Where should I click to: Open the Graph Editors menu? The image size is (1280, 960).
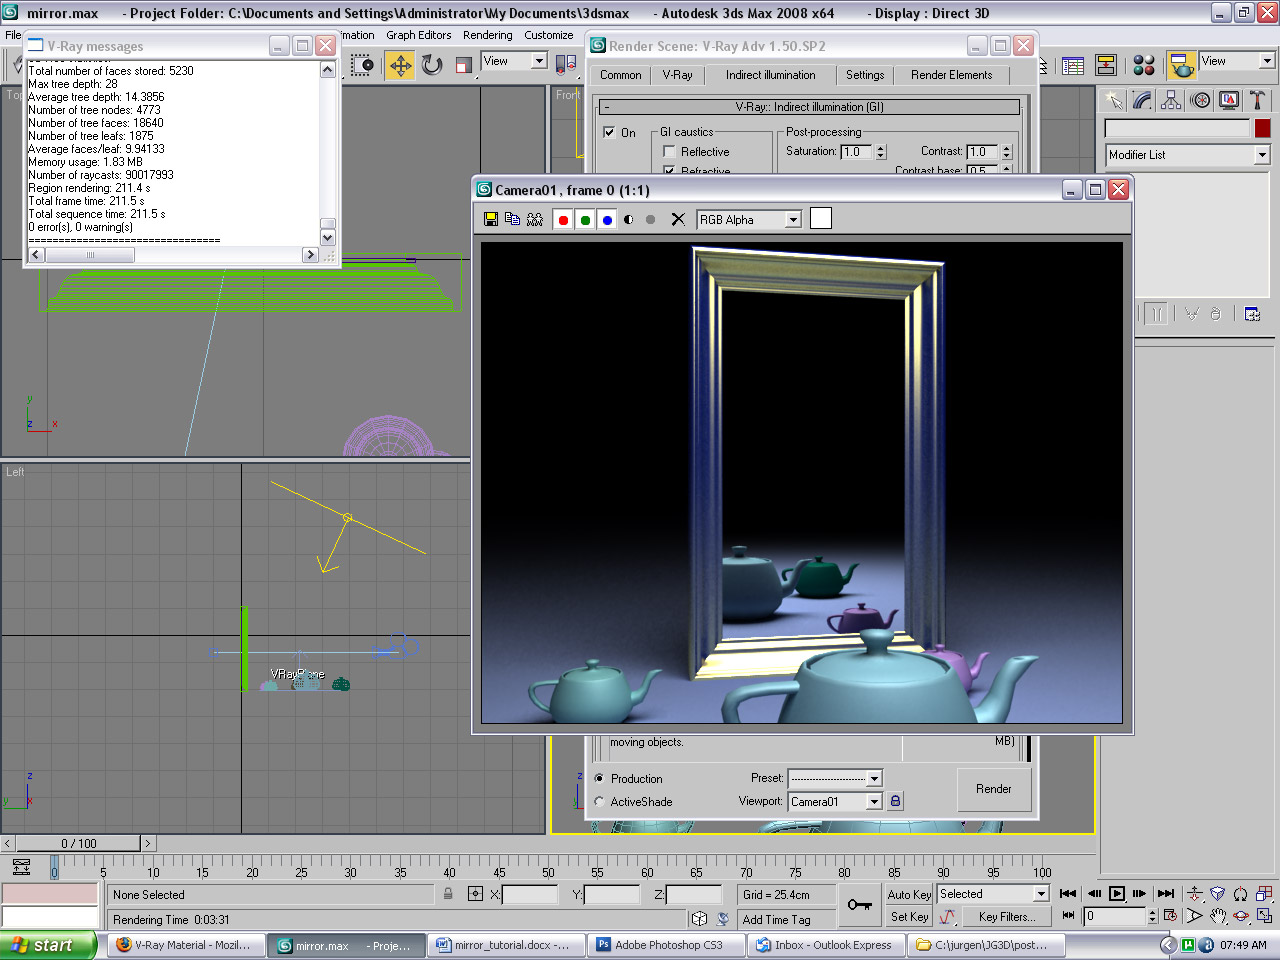tap(418, 35)
